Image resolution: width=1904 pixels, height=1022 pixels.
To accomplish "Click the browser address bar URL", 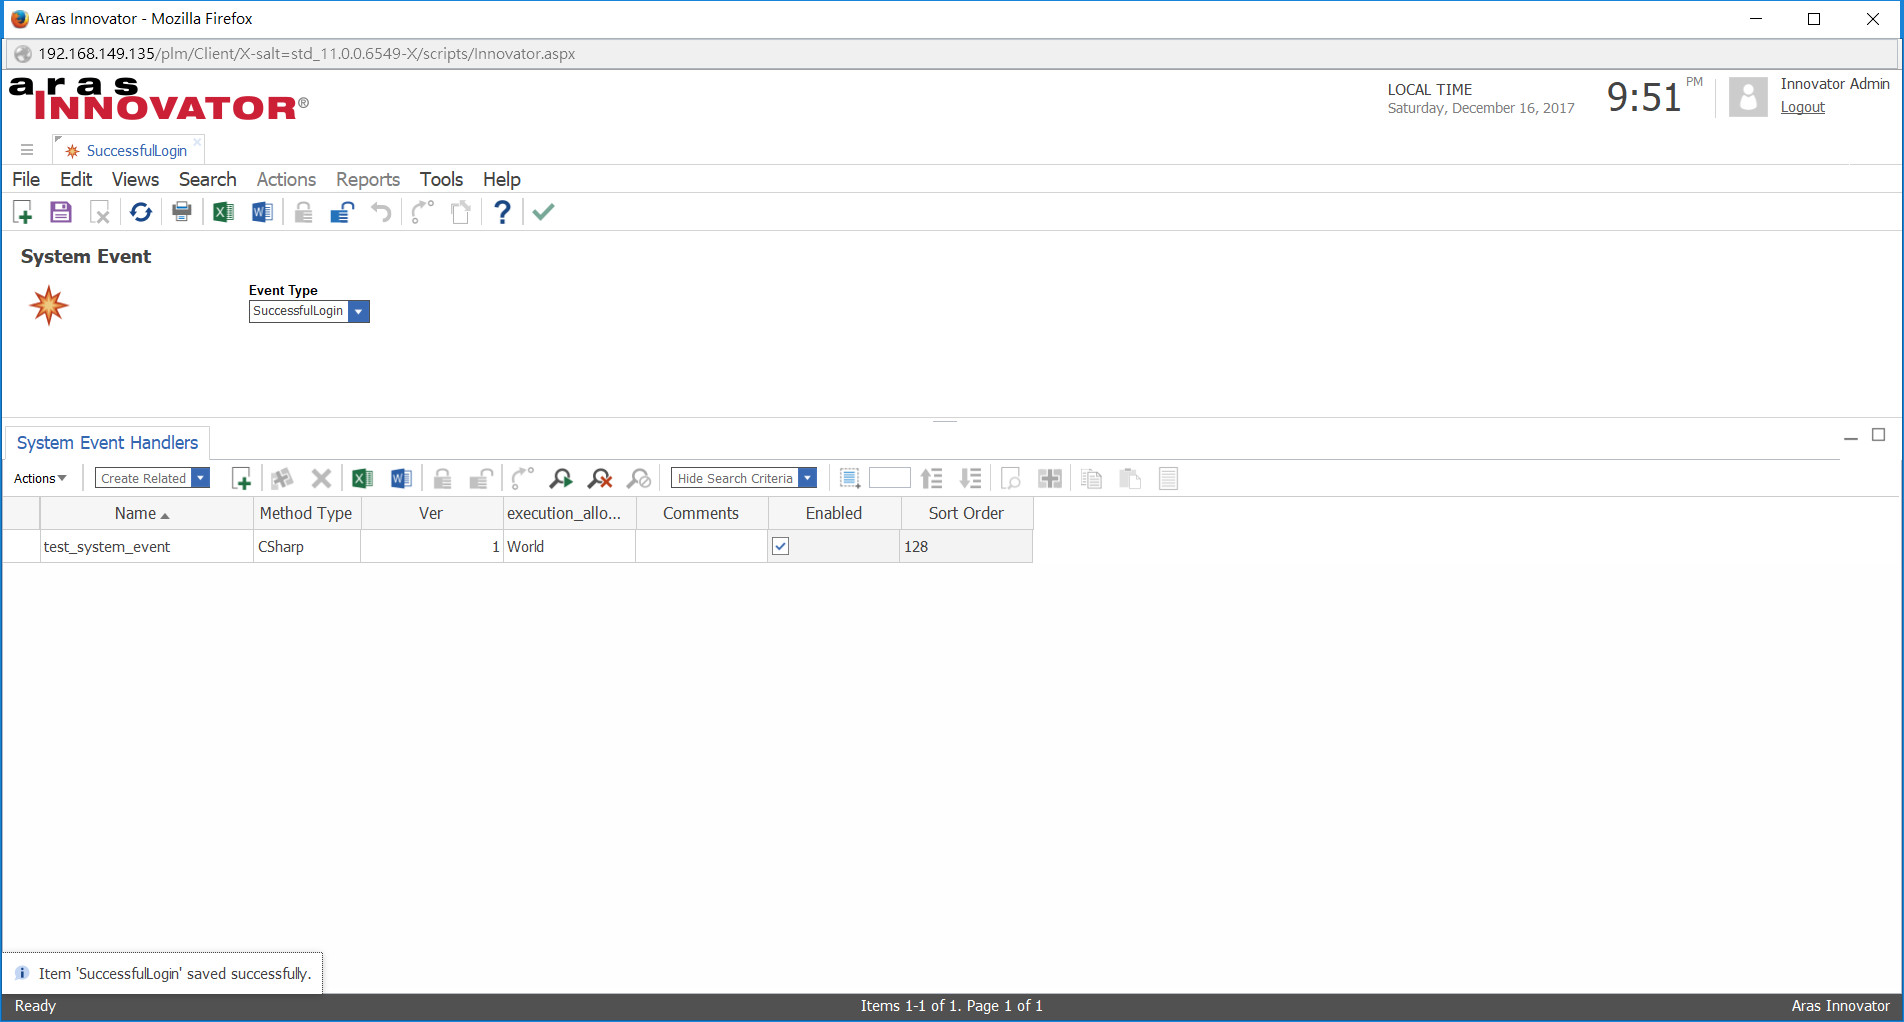I will (x=306, y=54).
